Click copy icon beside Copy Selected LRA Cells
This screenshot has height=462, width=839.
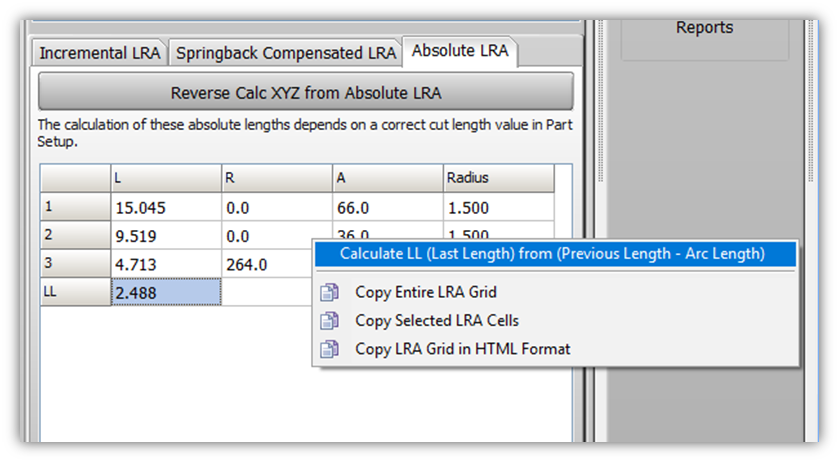(328, 321)
